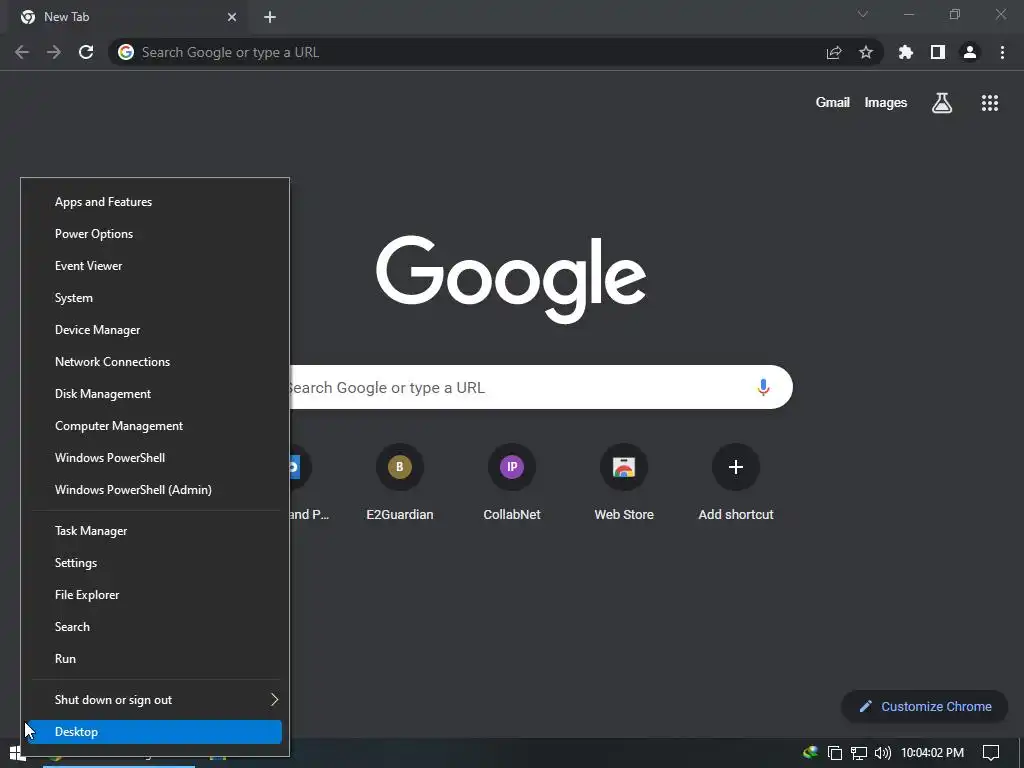The image size is (1024, 768).
Task: Open the Extensions puzzle icon
Action: 906,52
